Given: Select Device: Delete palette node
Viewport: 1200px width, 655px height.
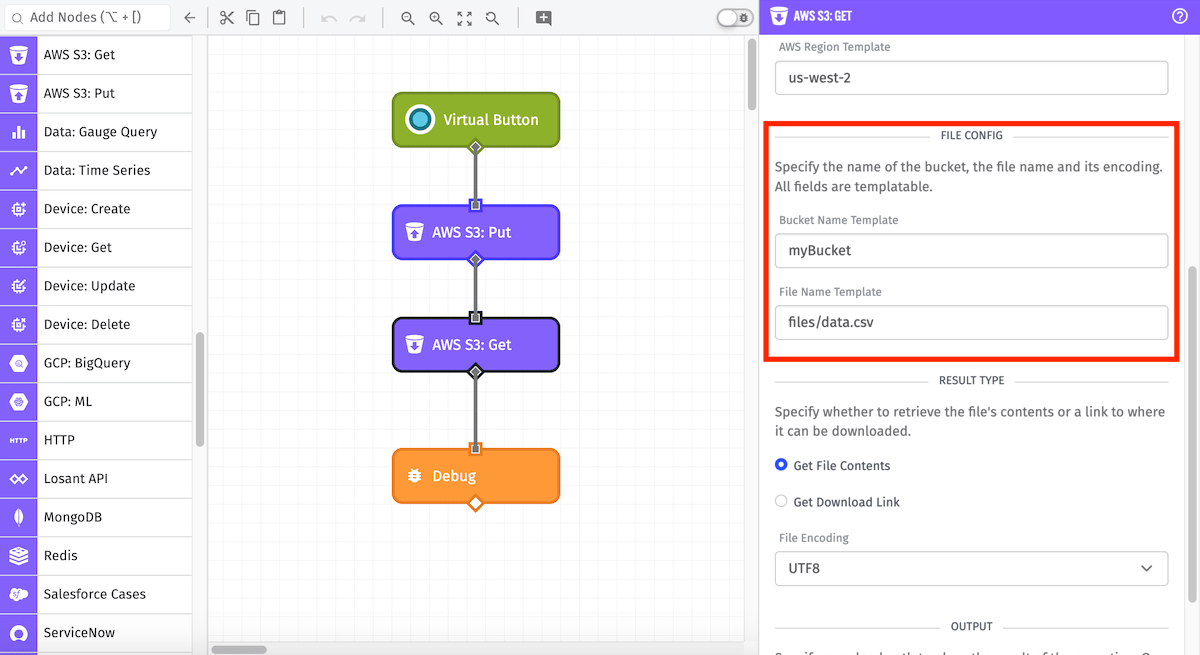Looking at the screenshot, I should 96,324.
